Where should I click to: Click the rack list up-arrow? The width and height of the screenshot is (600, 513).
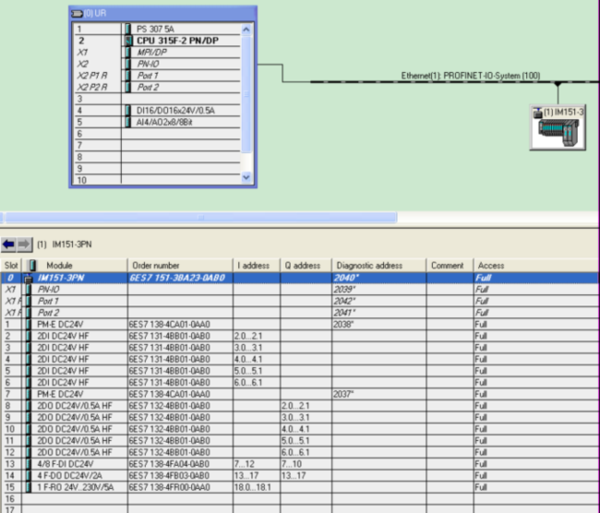(x=246, y=29)
